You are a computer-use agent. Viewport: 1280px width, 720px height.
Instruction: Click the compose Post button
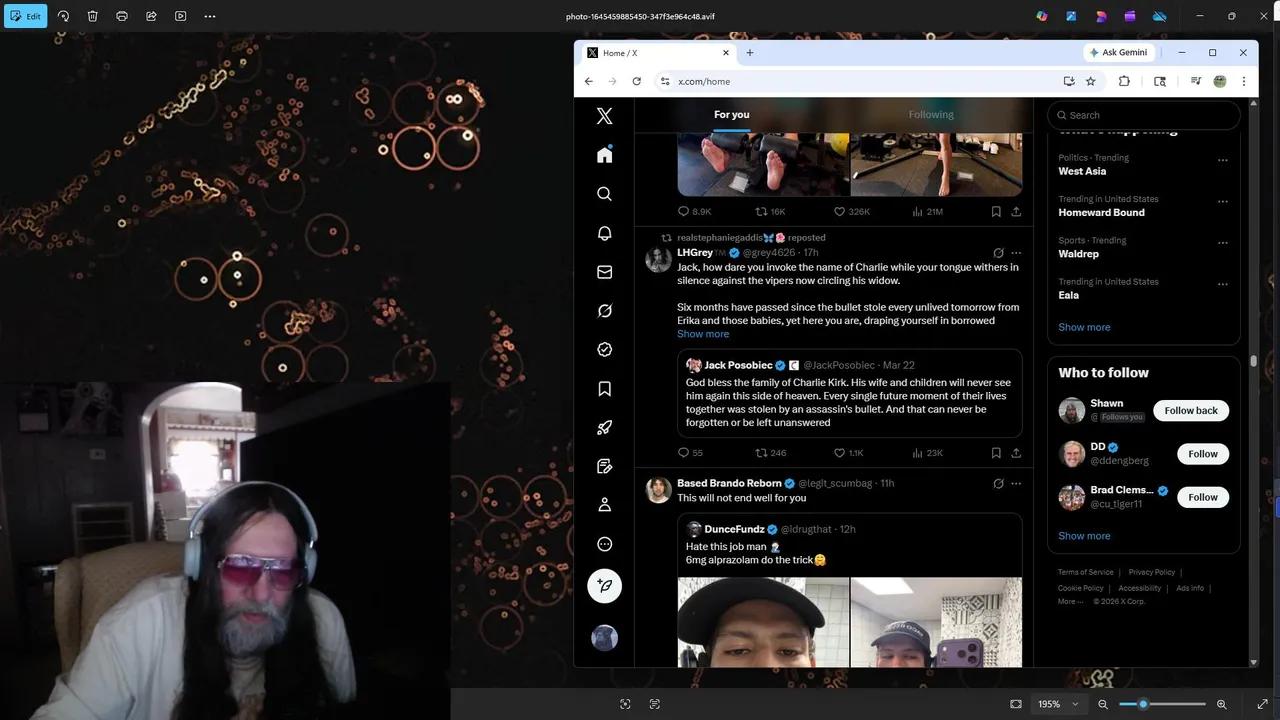(x=604, y=586)
